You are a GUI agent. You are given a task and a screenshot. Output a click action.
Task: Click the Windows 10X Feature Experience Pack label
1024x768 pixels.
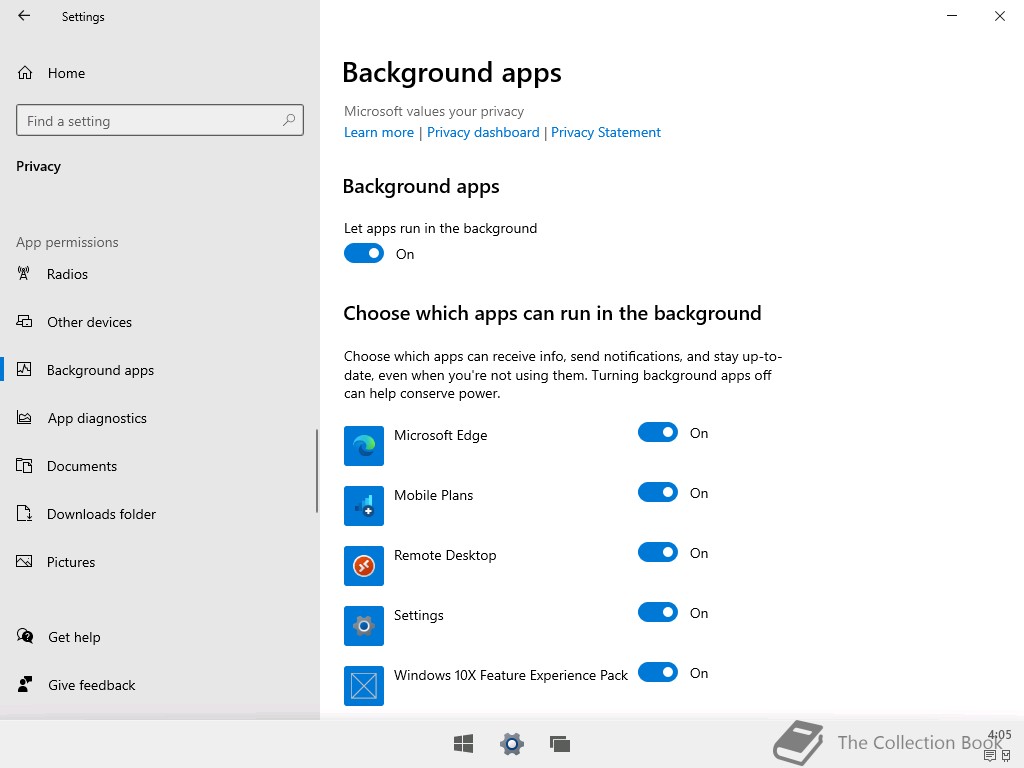511,675
